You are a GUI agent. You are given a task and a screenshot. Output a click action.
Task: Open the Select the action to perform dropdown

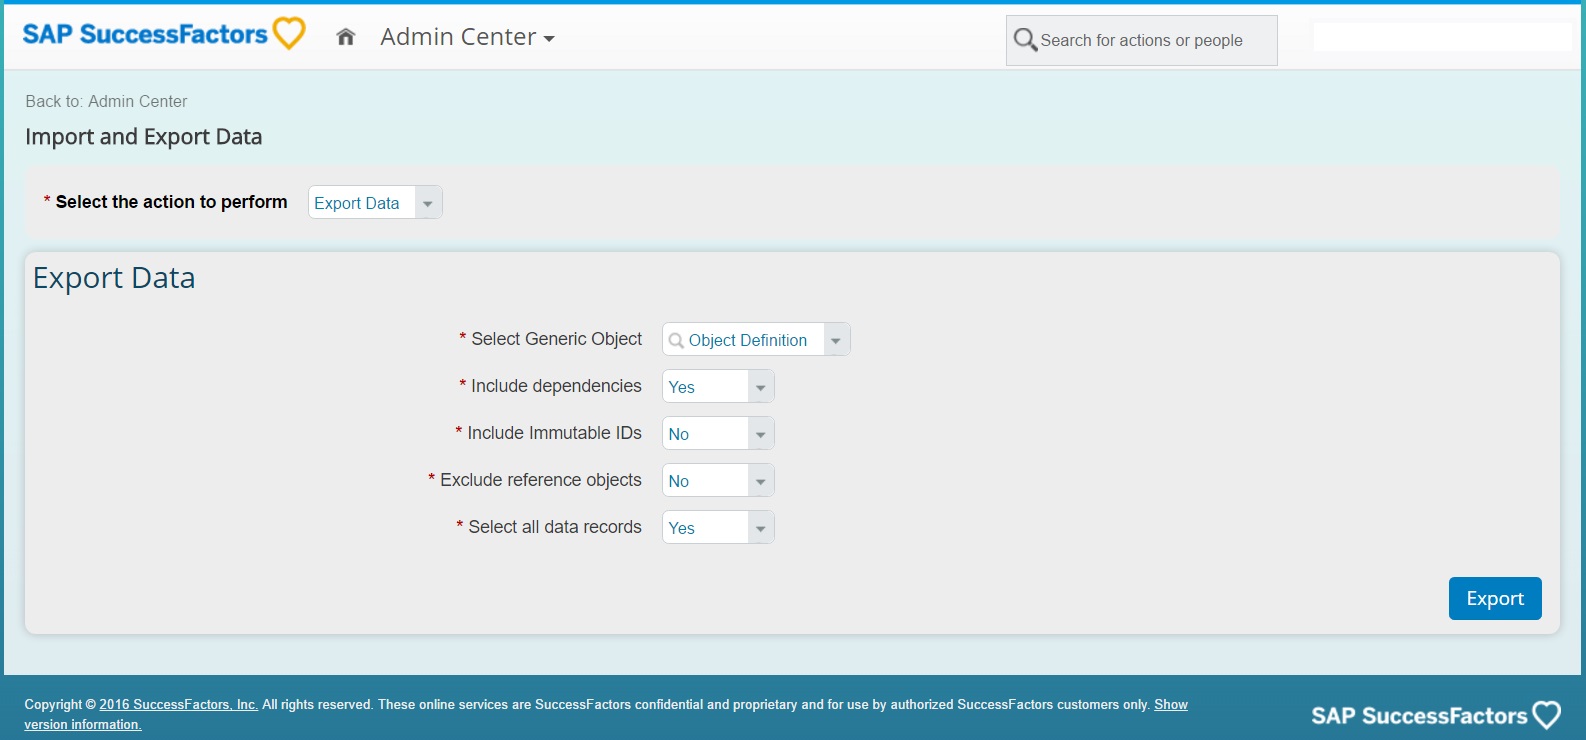(x=375, y=203)
